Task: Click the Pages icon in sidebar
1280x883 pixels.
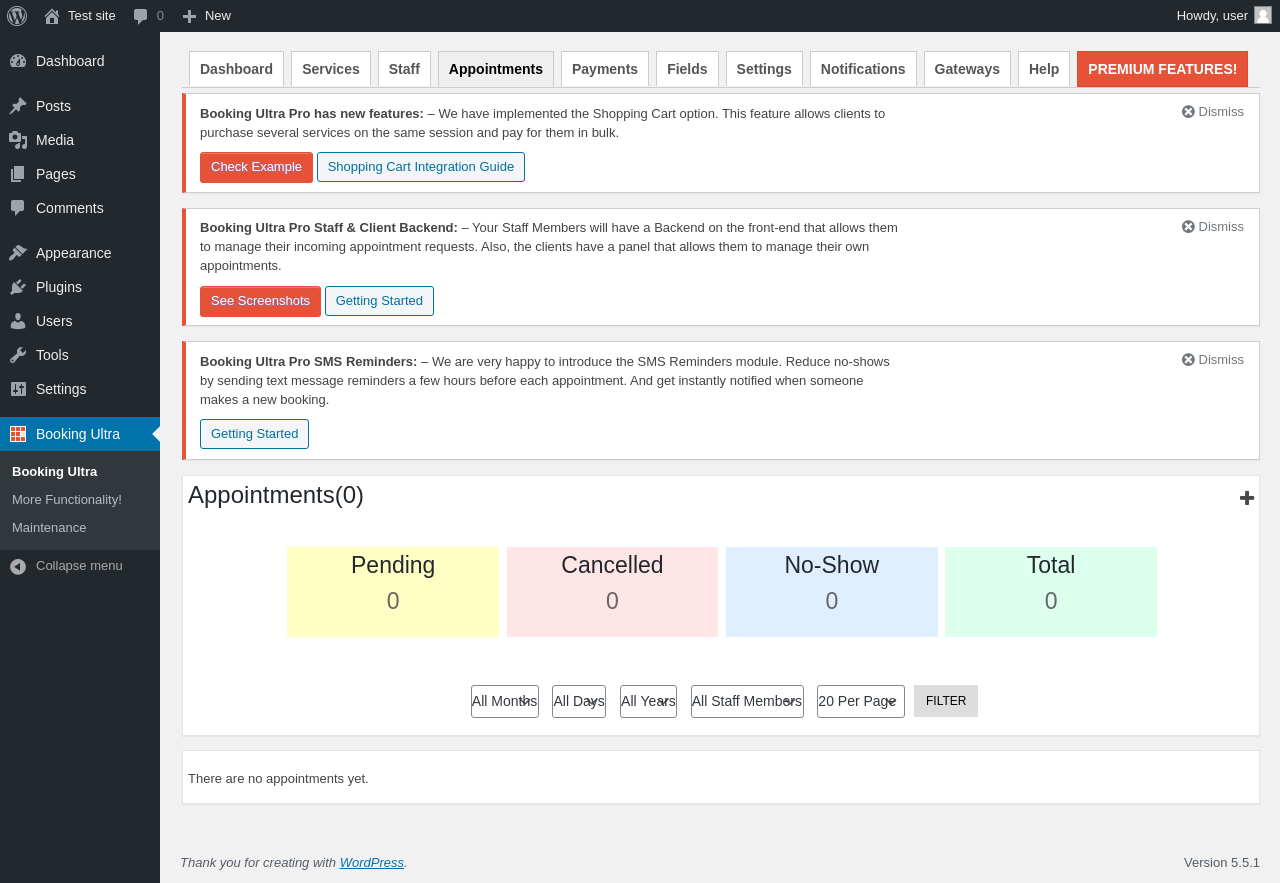Action: click(18, 174)
